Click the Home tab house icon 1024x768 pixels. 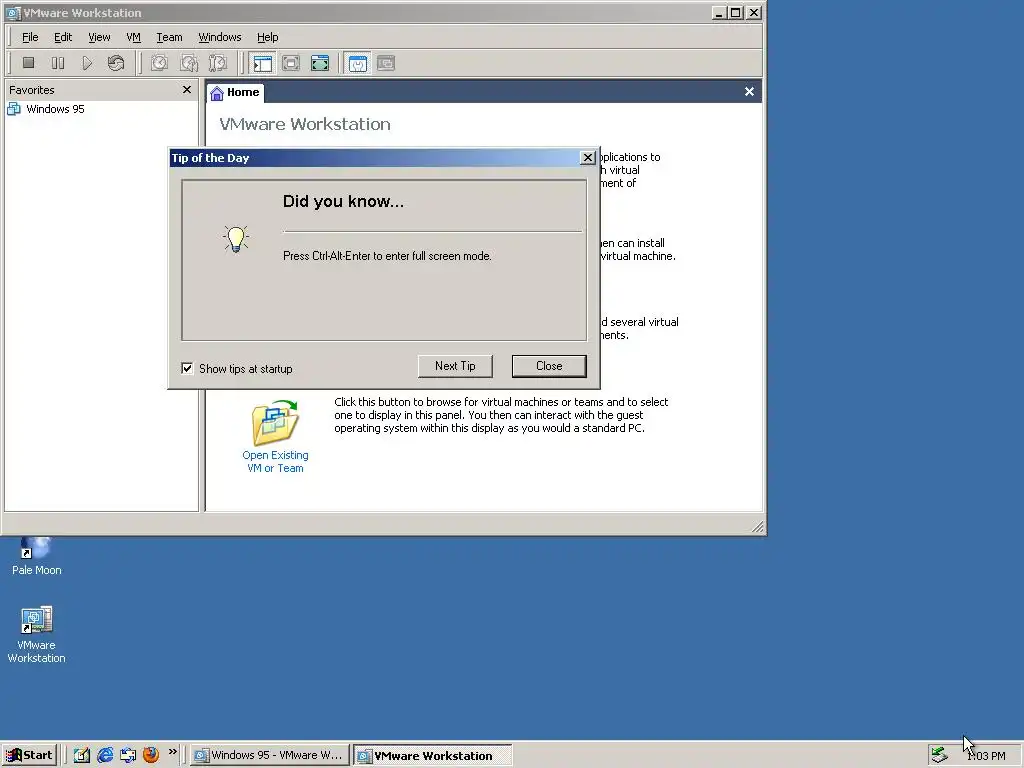[217, 93]
